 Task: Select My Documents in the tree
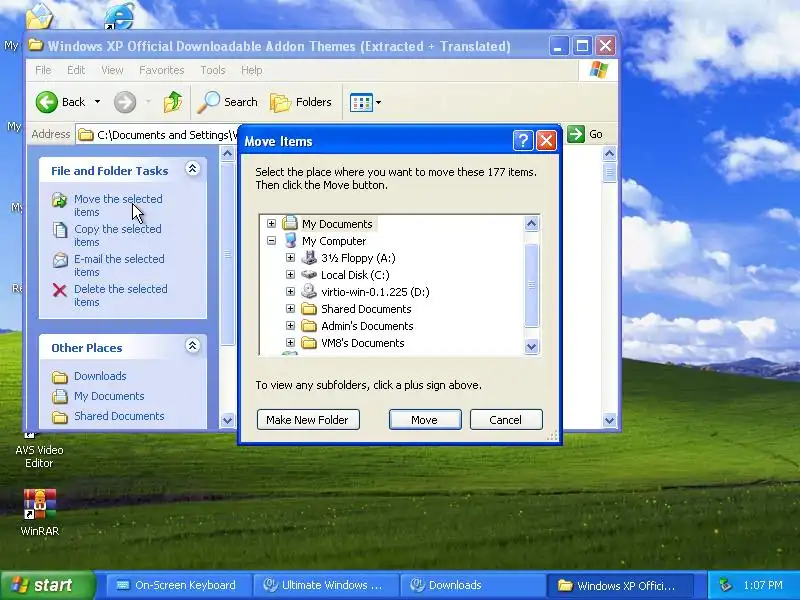337,224
